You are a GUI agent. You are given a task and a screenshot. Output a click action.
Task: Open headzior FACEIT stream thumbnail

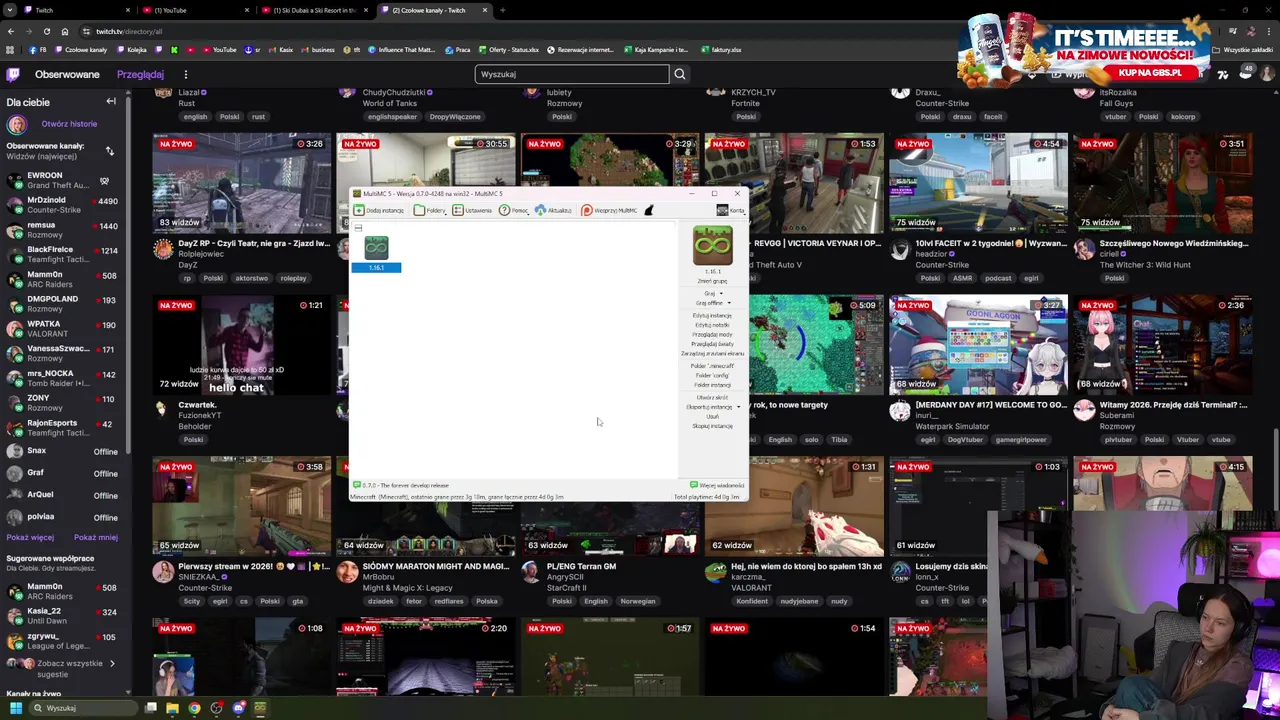tap(978, 182)
